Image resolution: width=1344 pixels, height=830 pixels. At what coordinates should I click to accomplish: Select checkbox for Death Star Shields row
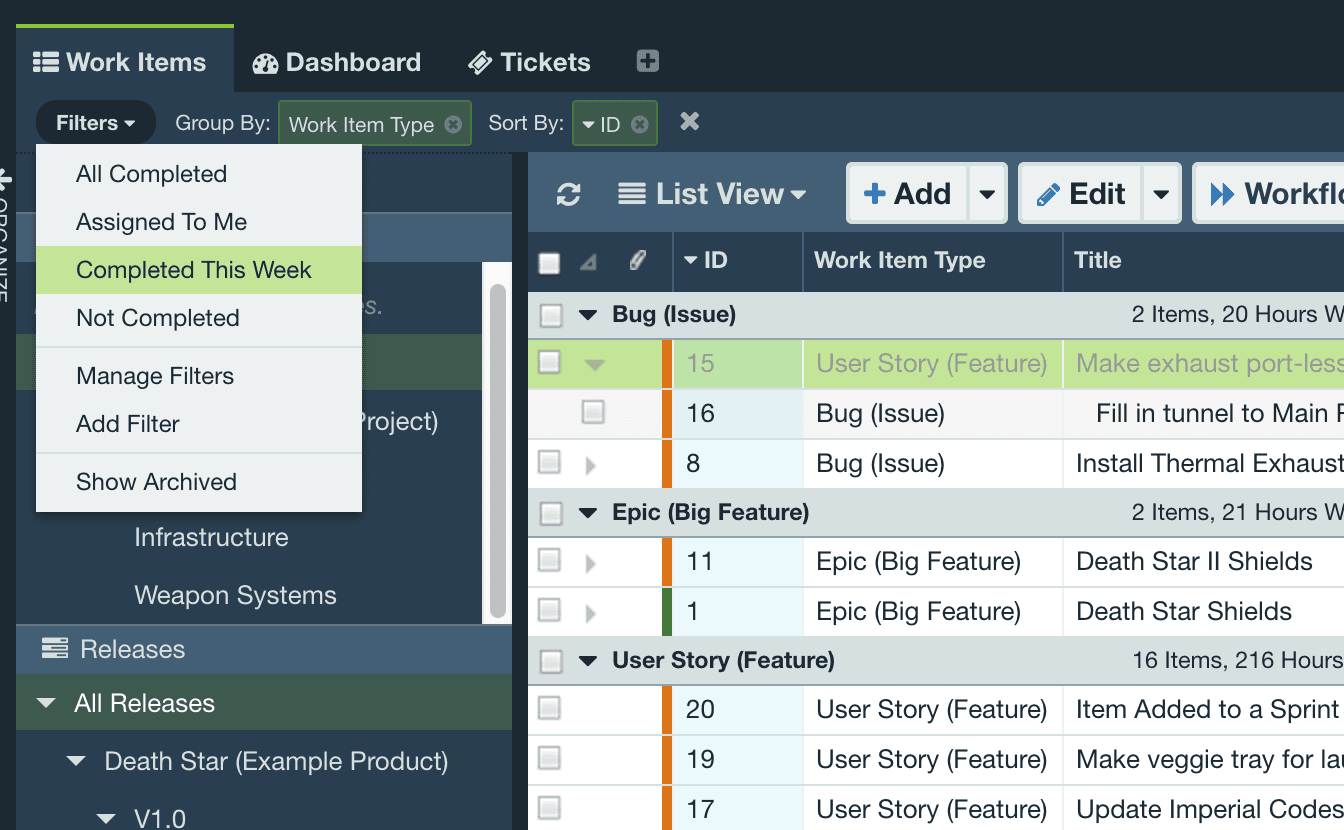549,610
